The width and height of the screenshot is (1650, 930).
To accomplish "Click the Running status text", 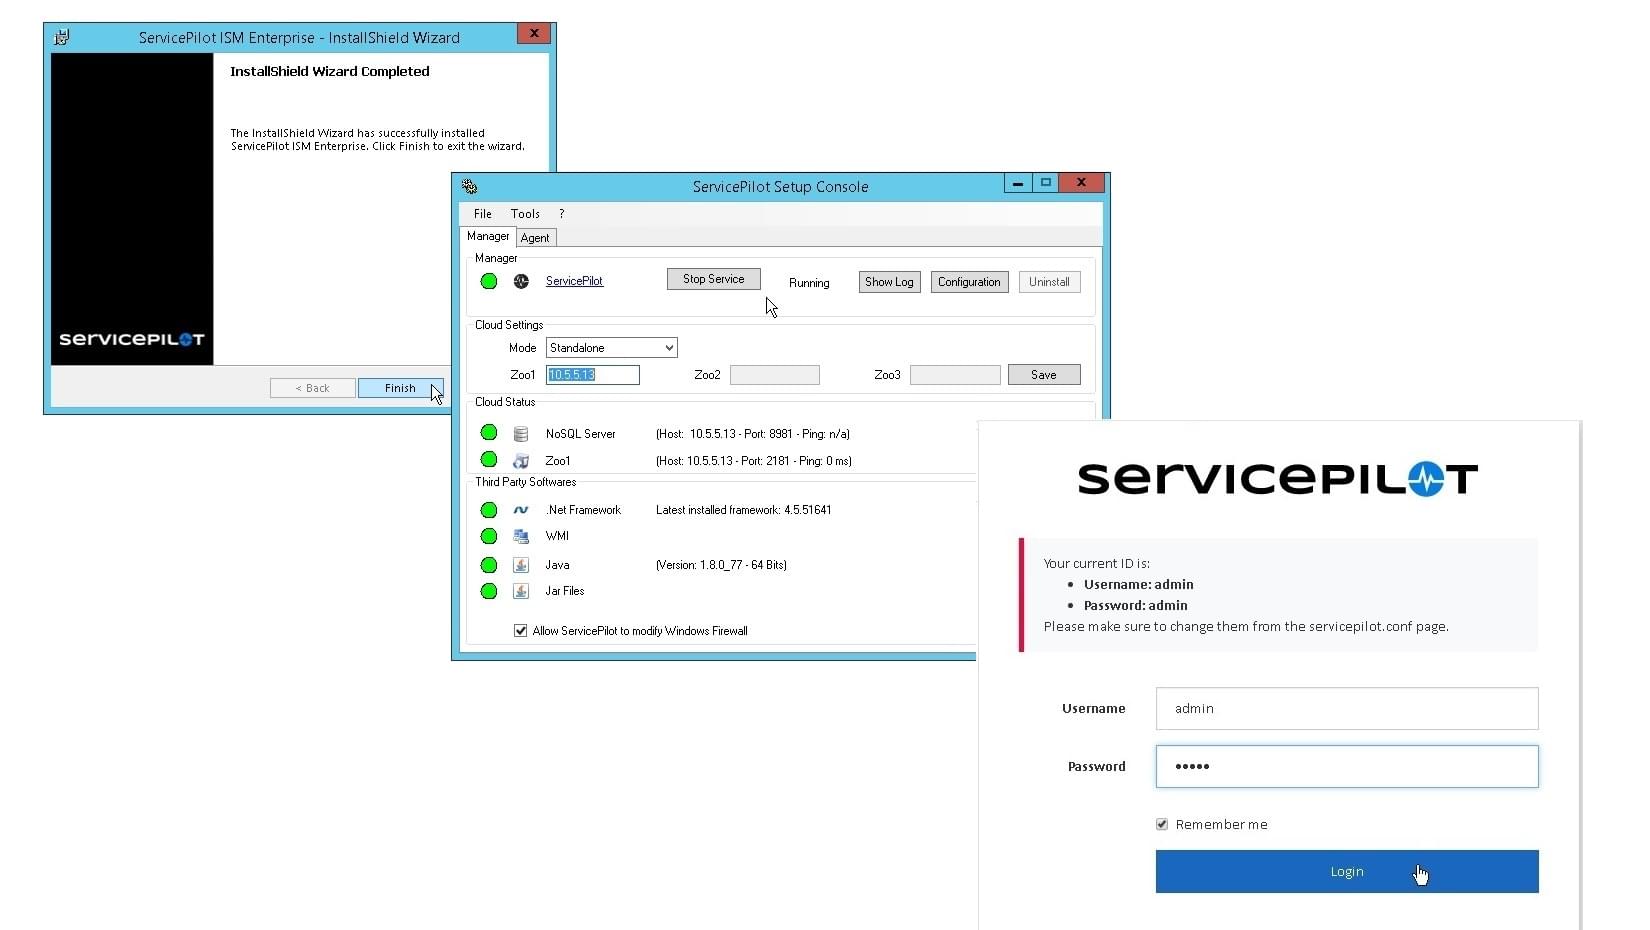I will (x=809, y=283).
